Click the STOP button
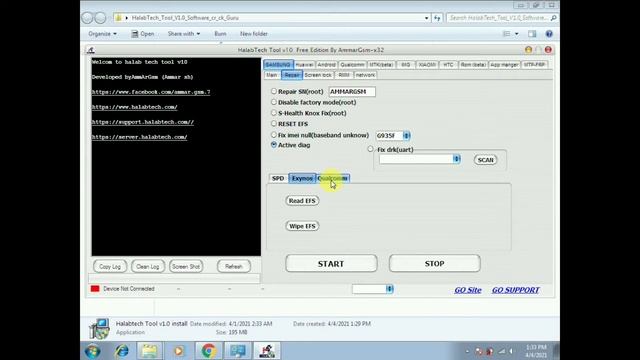The height and width of the screenshot is (360, 640). (434, 264)
